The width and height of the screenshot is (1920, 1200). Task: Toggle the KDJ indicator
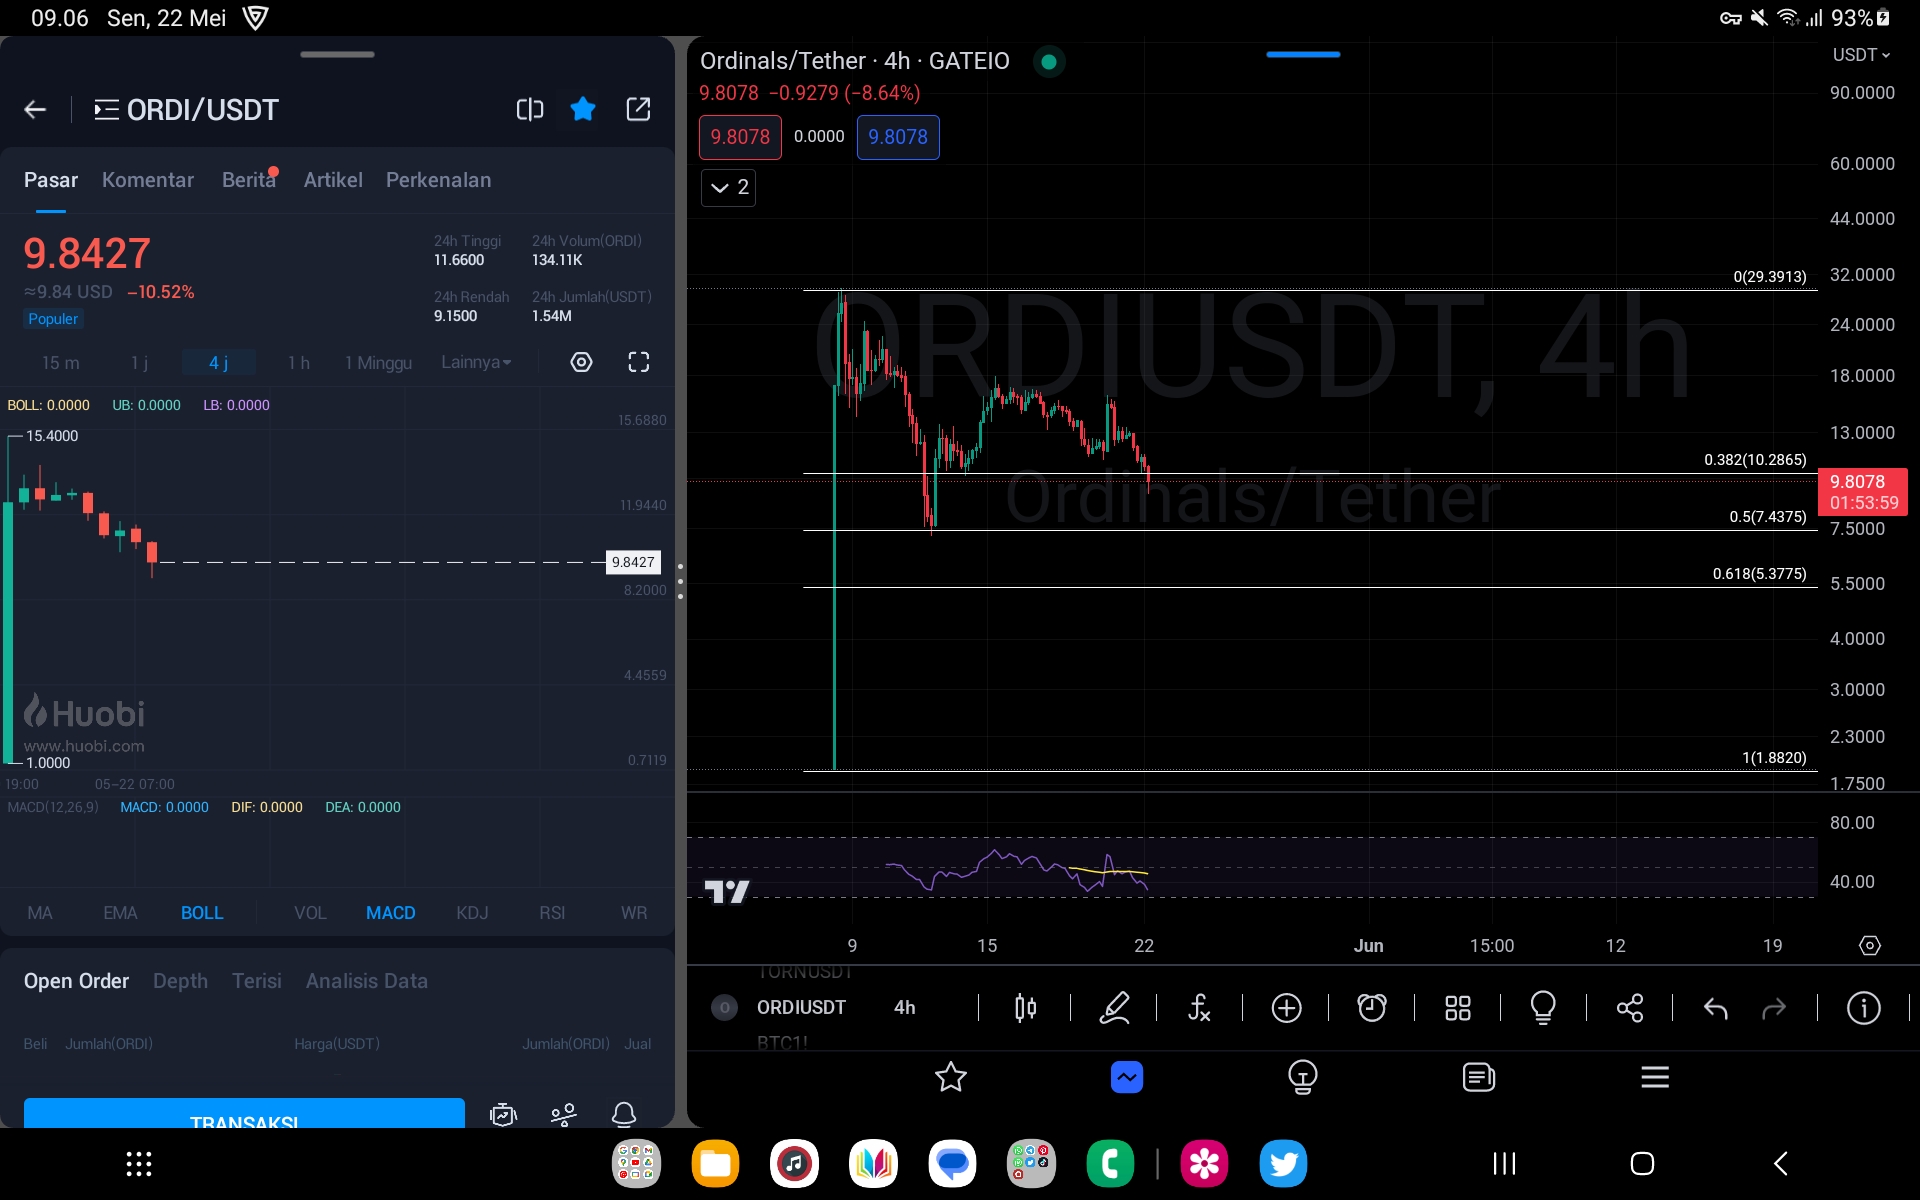tap(472, 913)
